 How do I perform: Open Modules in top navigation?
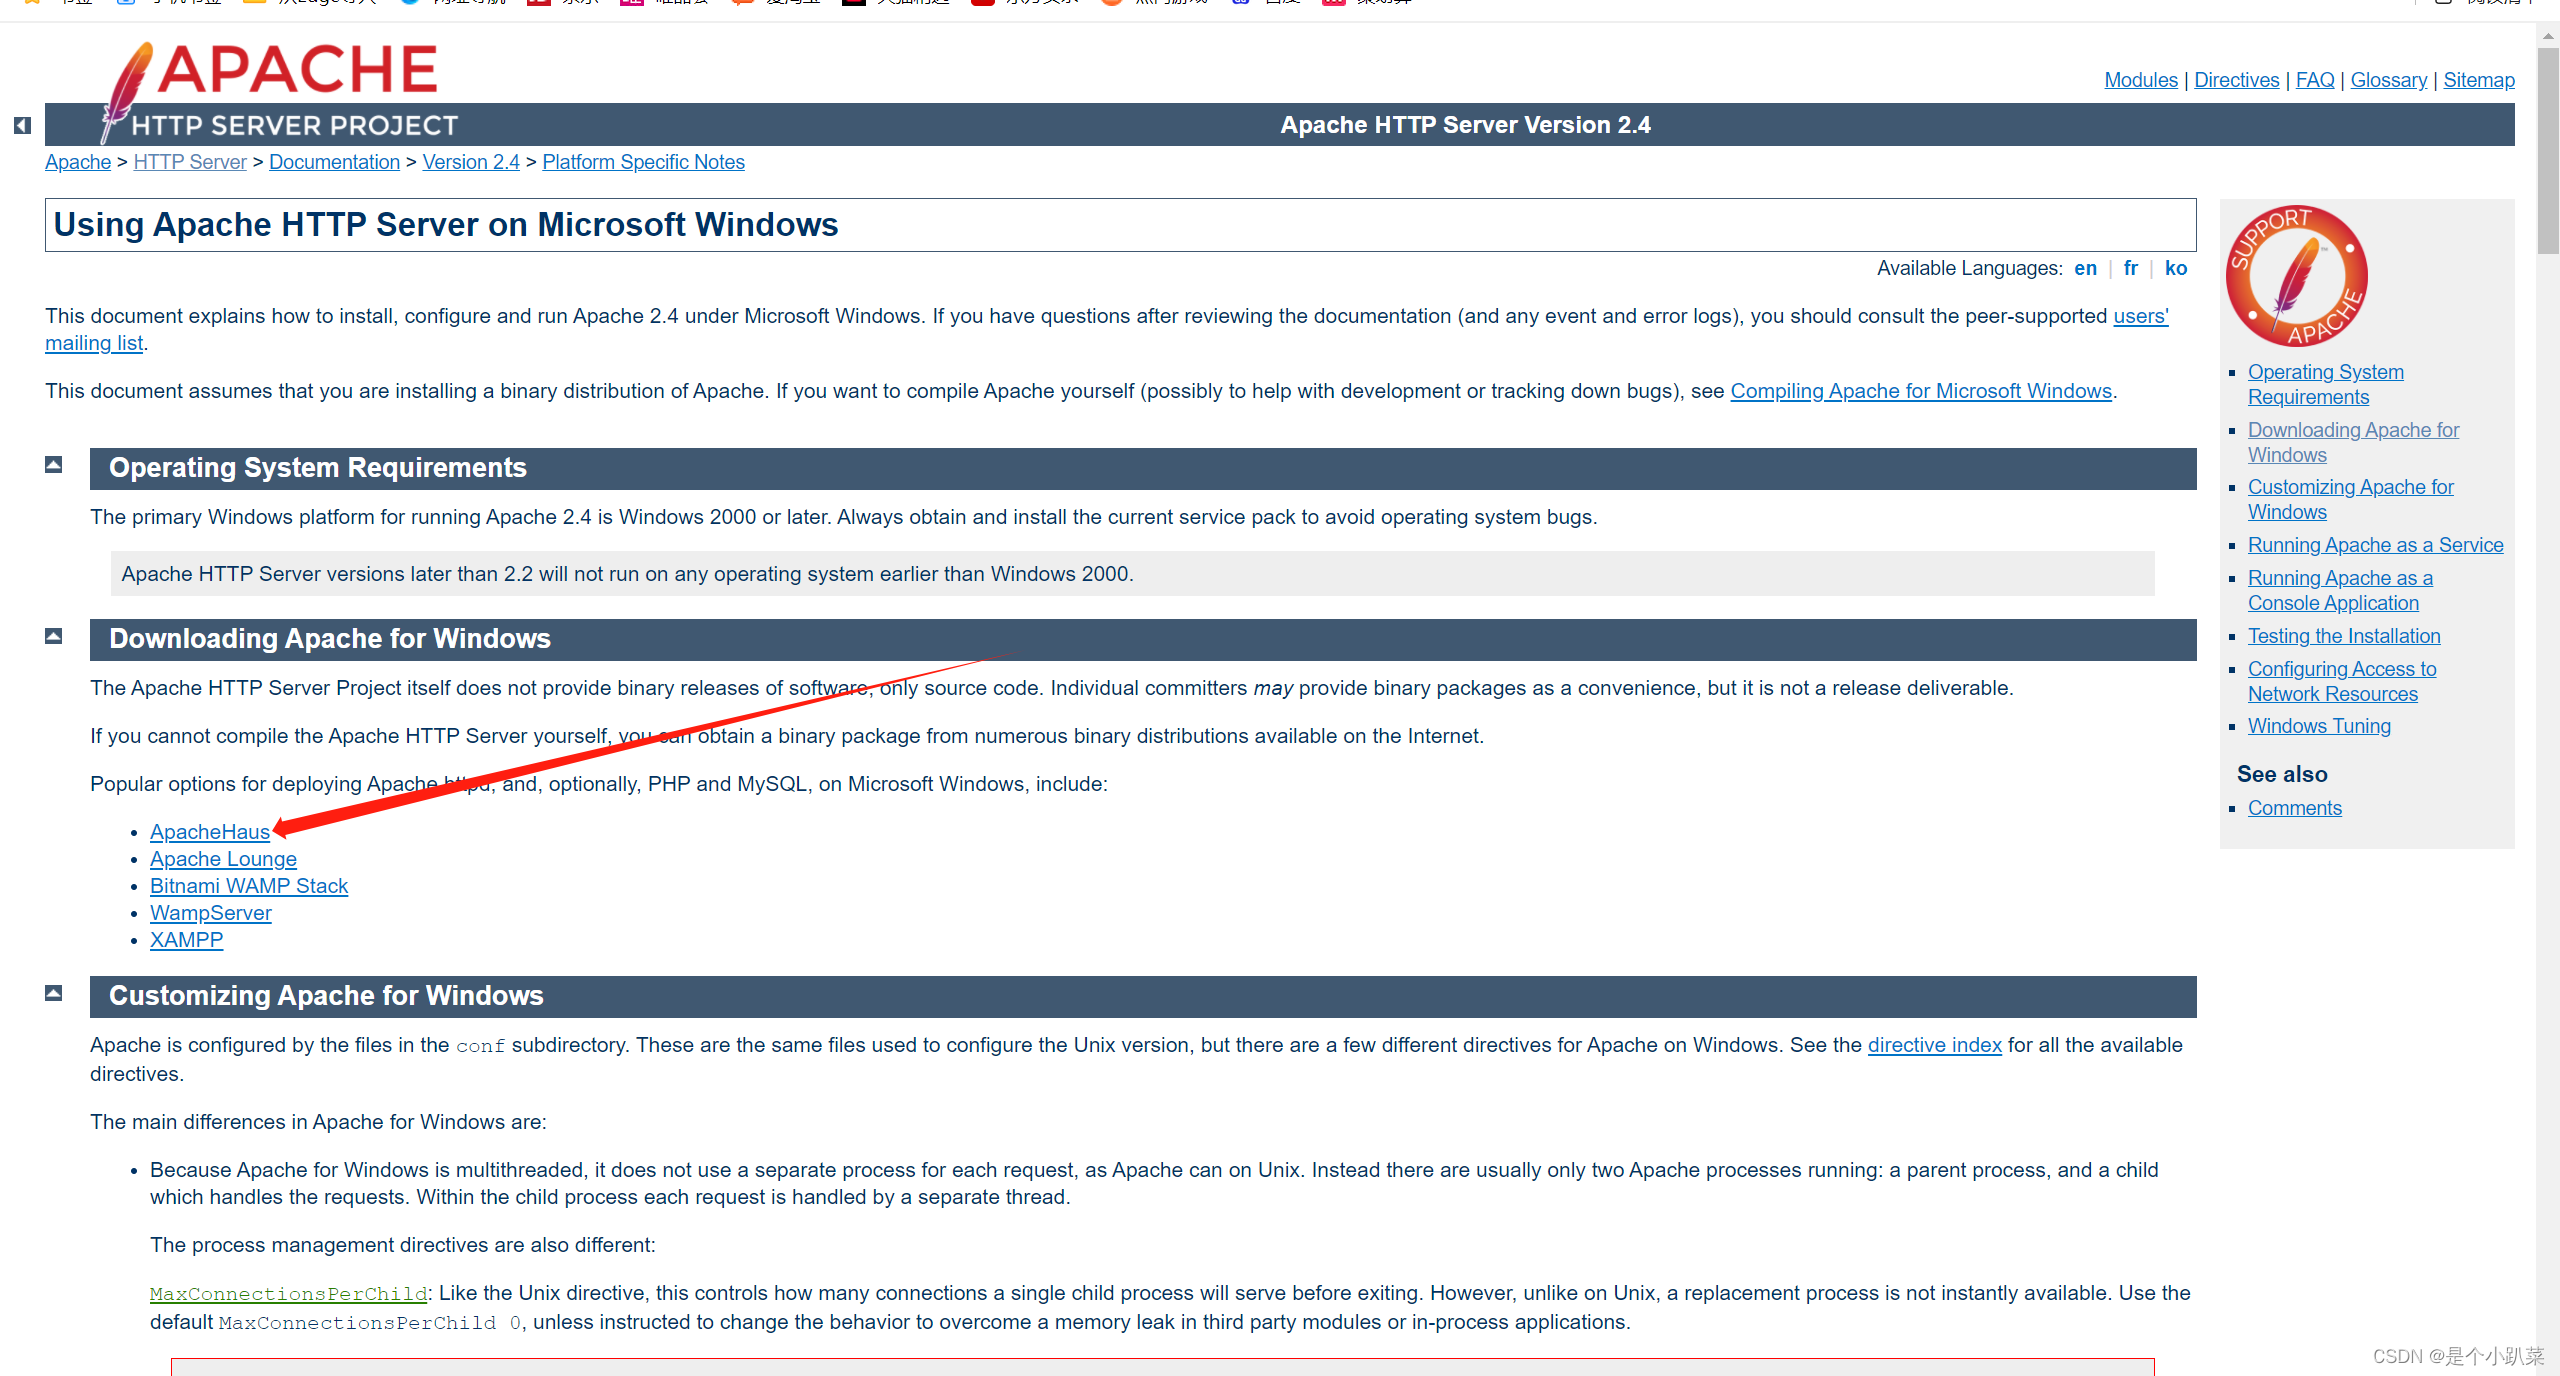(x=2140, y=80)
